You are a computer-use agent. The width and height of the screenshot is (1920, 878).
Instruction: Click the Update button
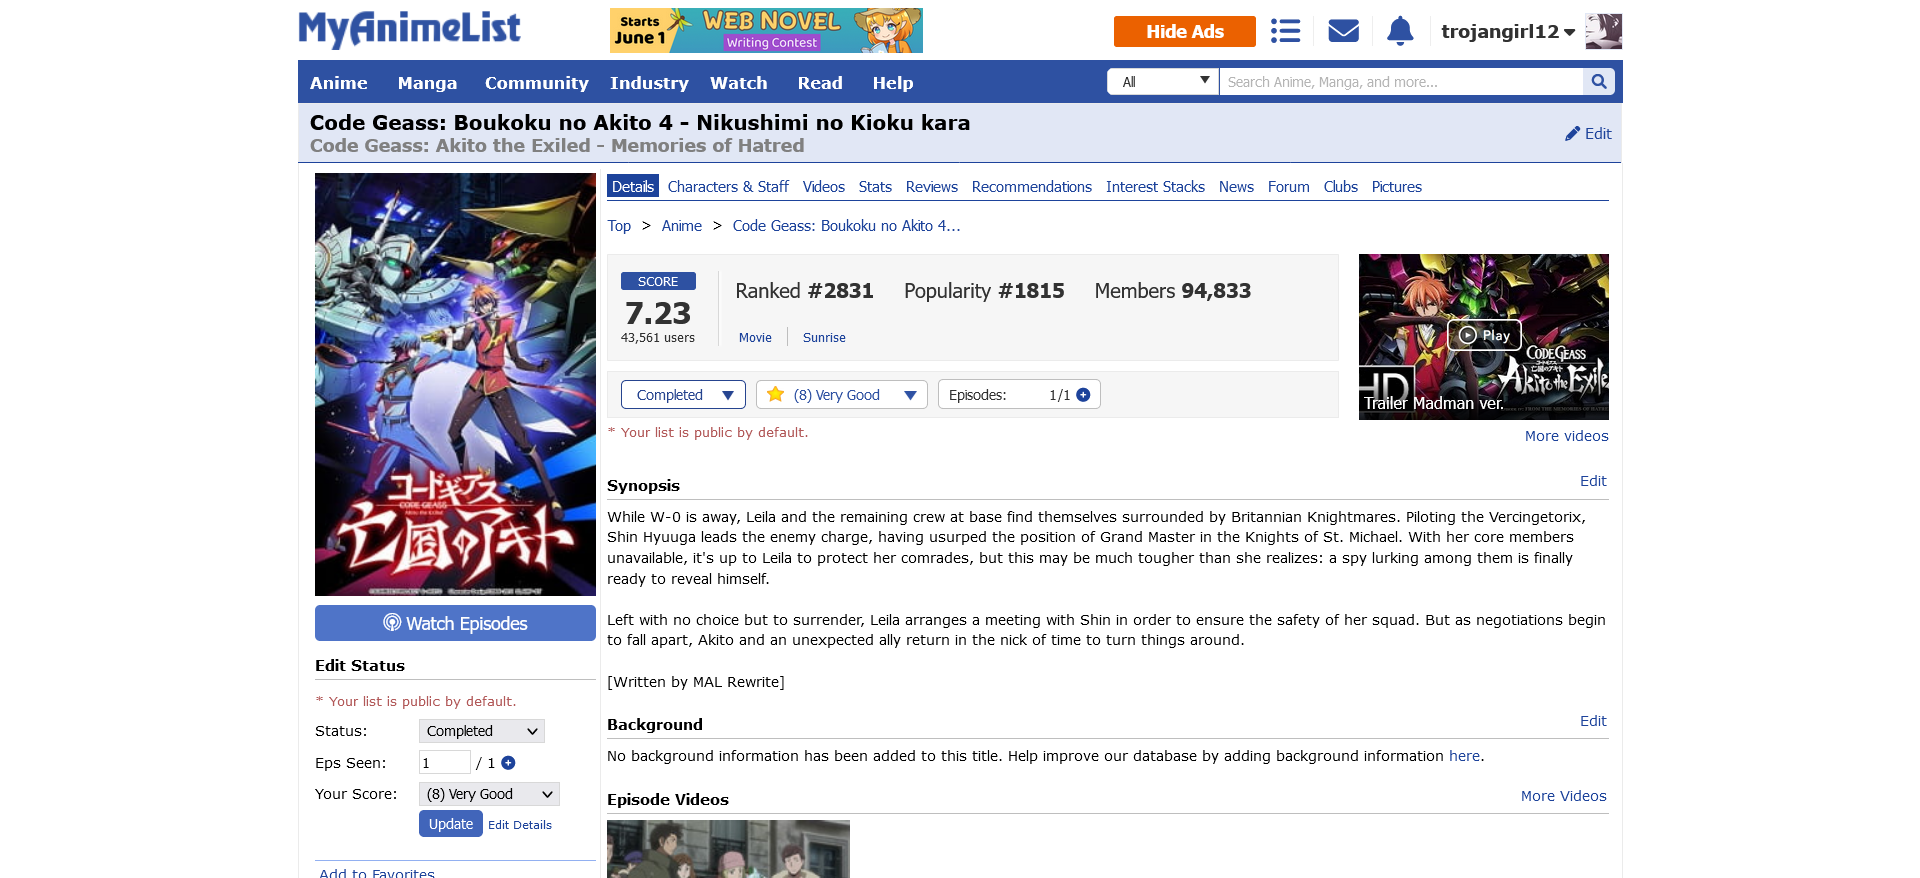pos(451,824)
